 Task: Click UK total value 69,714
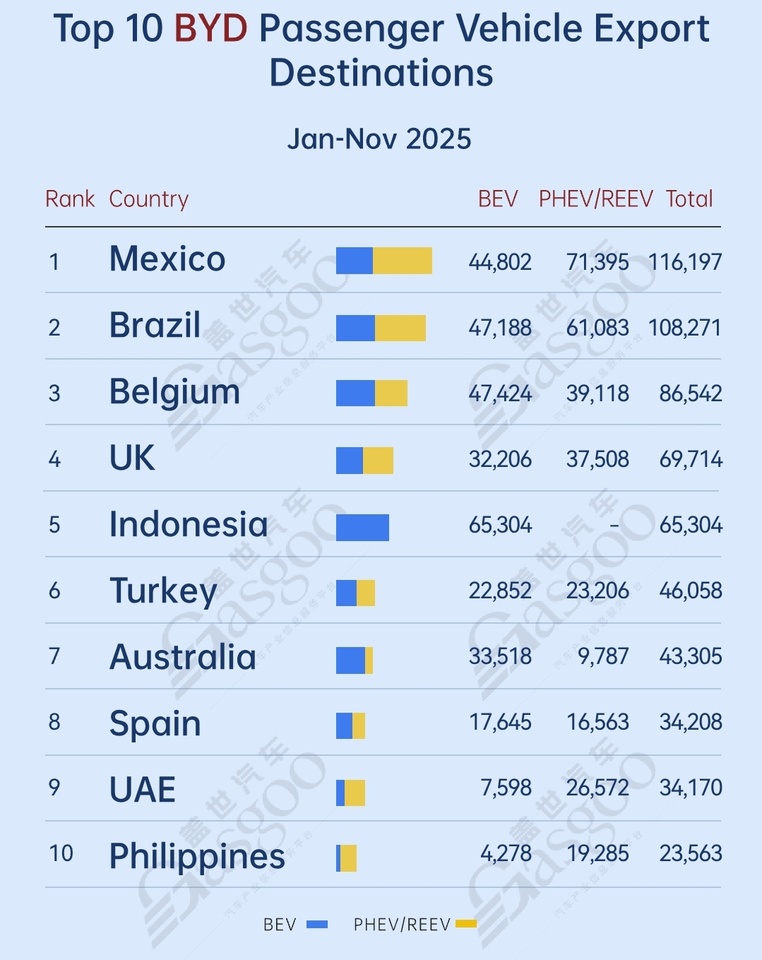pos(690,459)
